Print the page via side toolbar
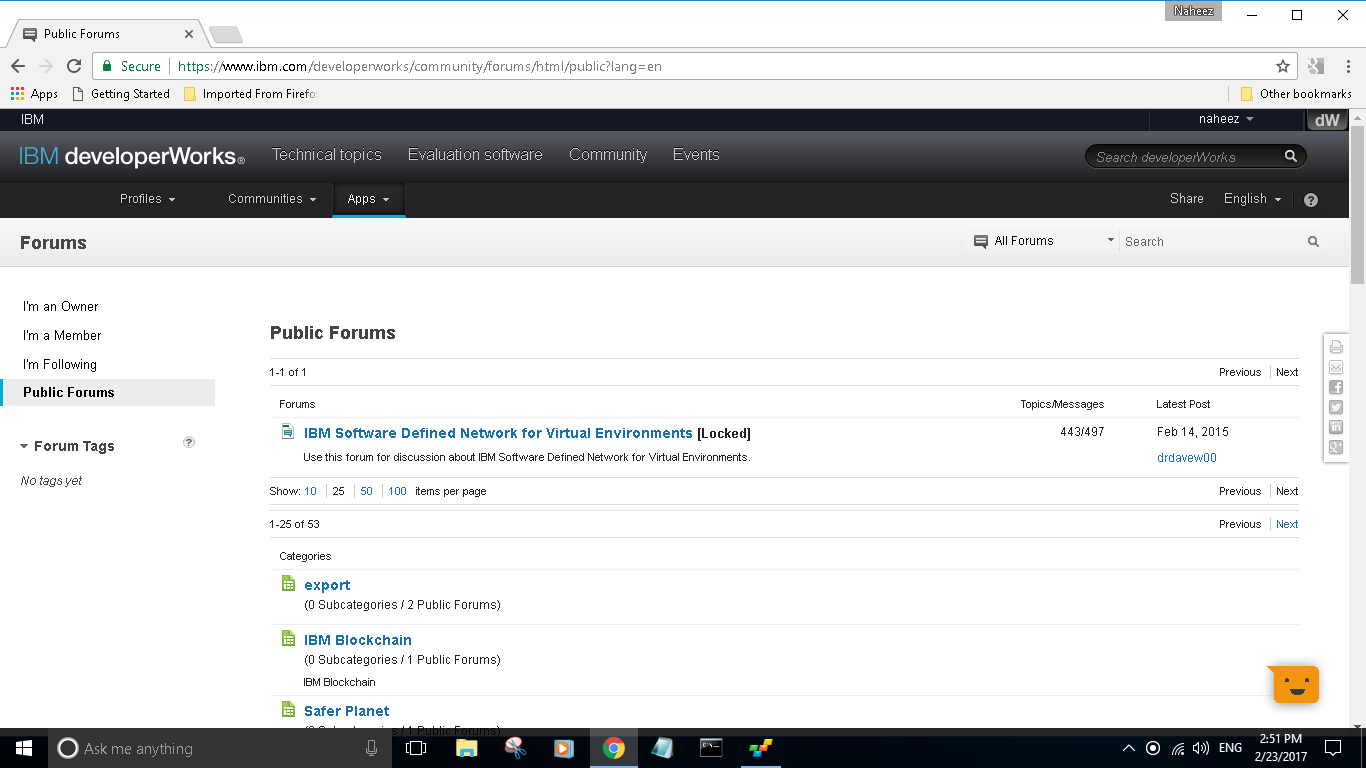The image size is (1366, 768). coord(1336,347)
